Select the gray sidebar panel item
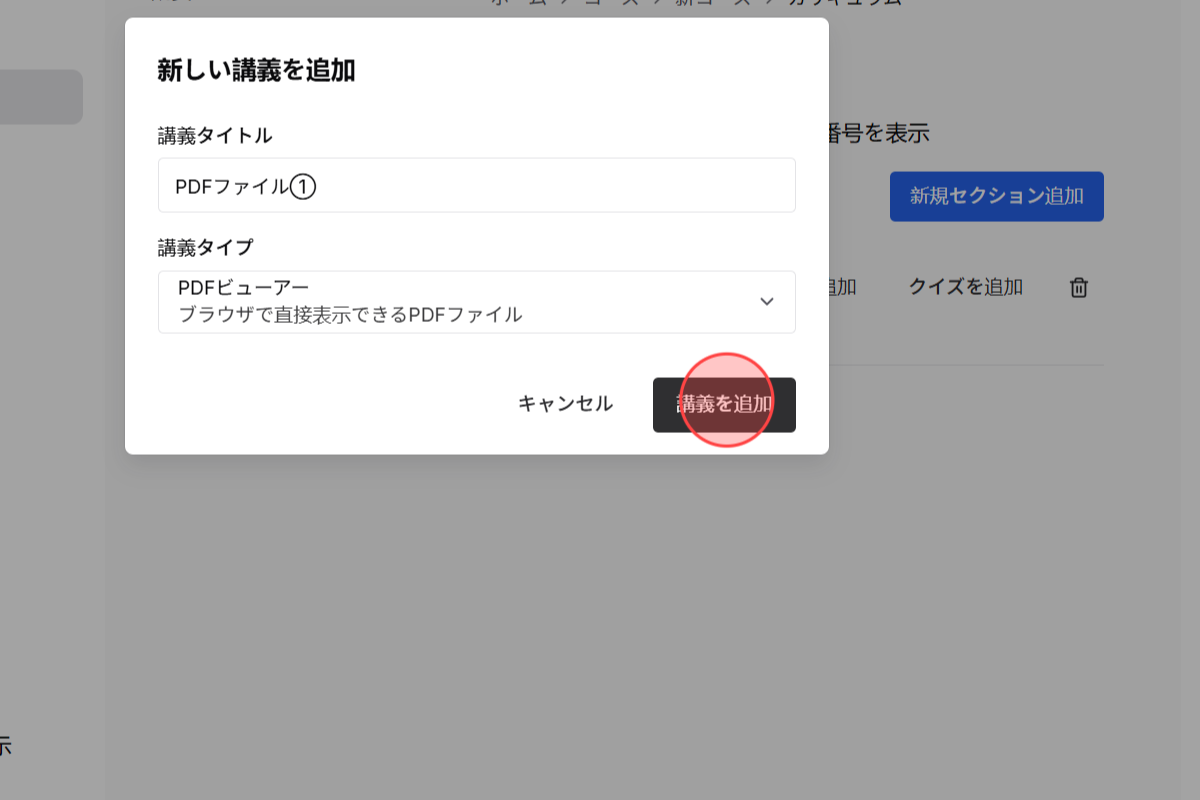Image resolution: width=1200 pixels, height=800 pixels. (40, 97)
